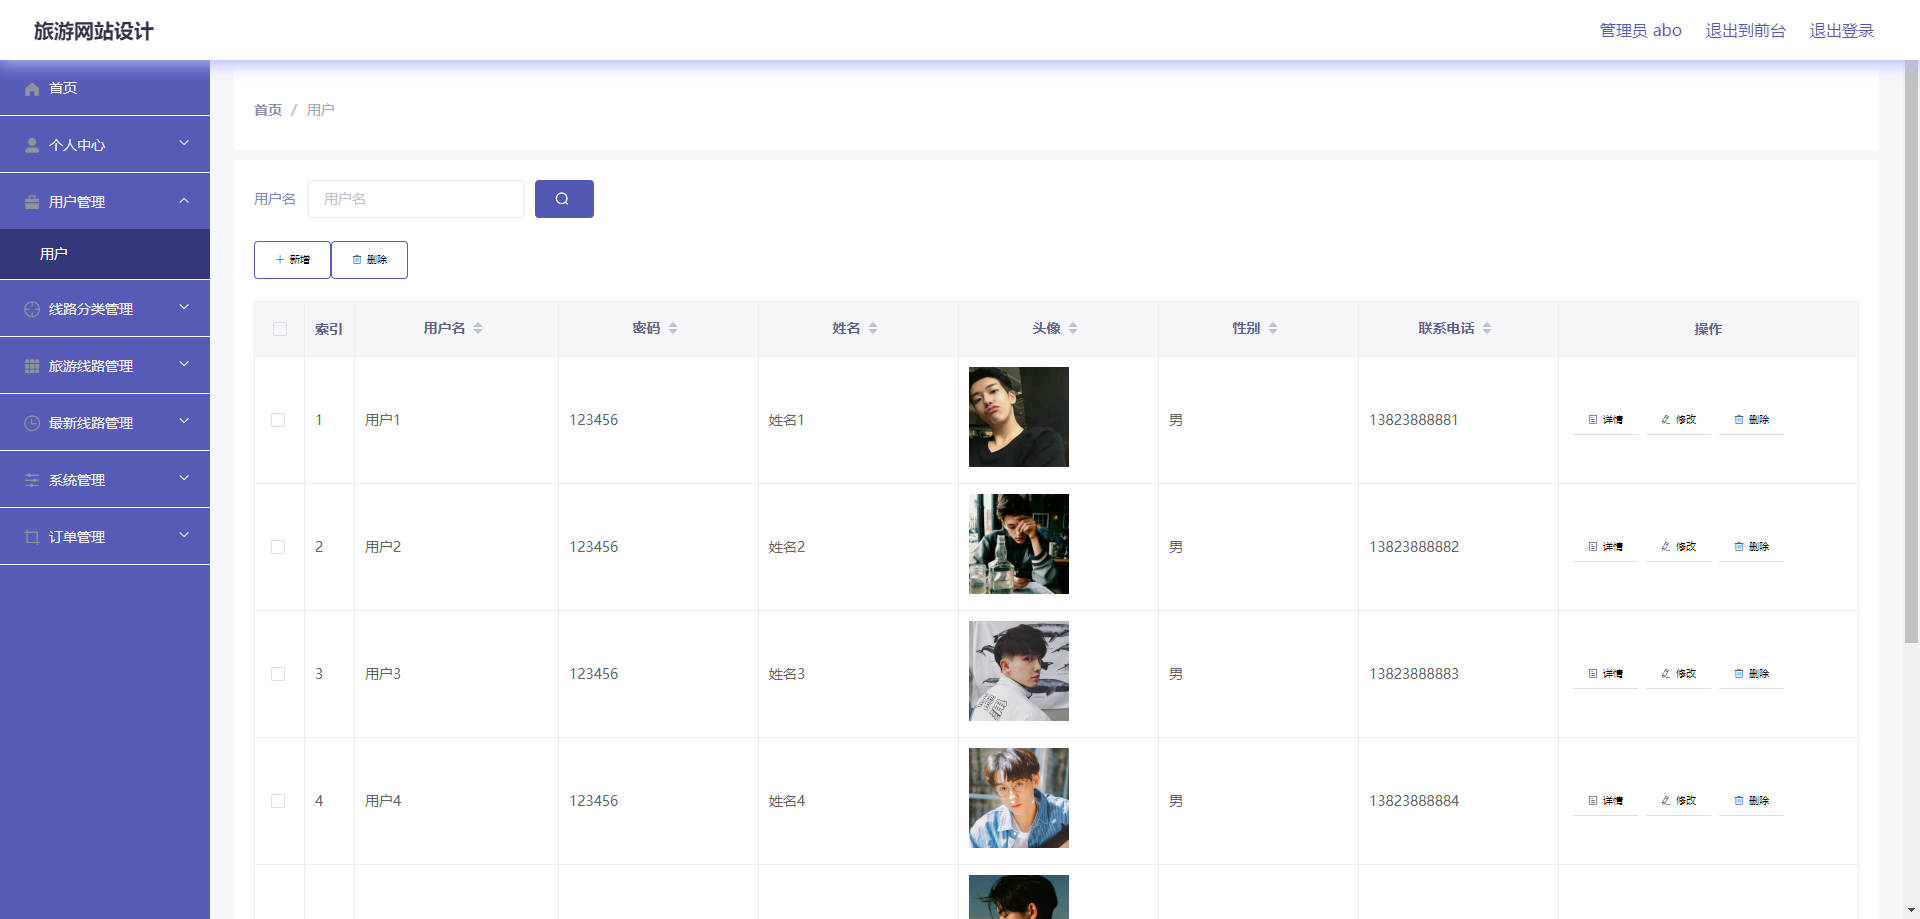
Task: Click 删除 for row 用户3
Action: [x=1751, y=674]
